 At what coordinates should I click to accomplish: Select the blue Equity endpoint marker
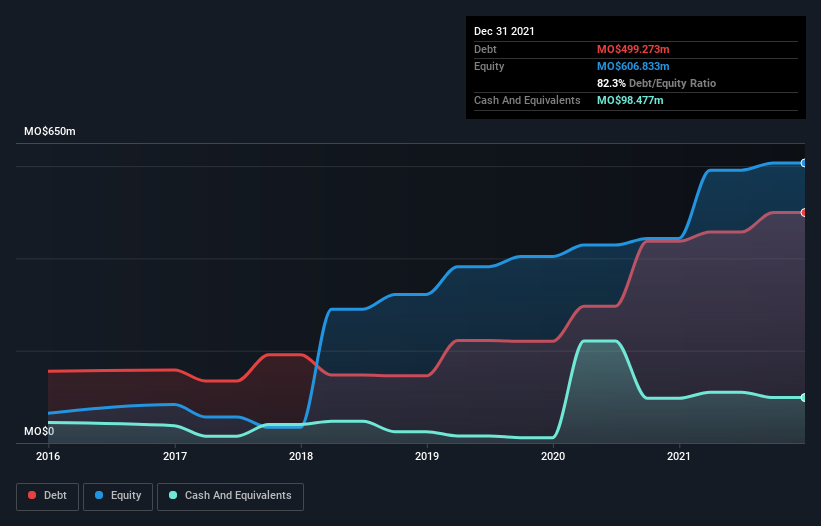click(803, 163)
